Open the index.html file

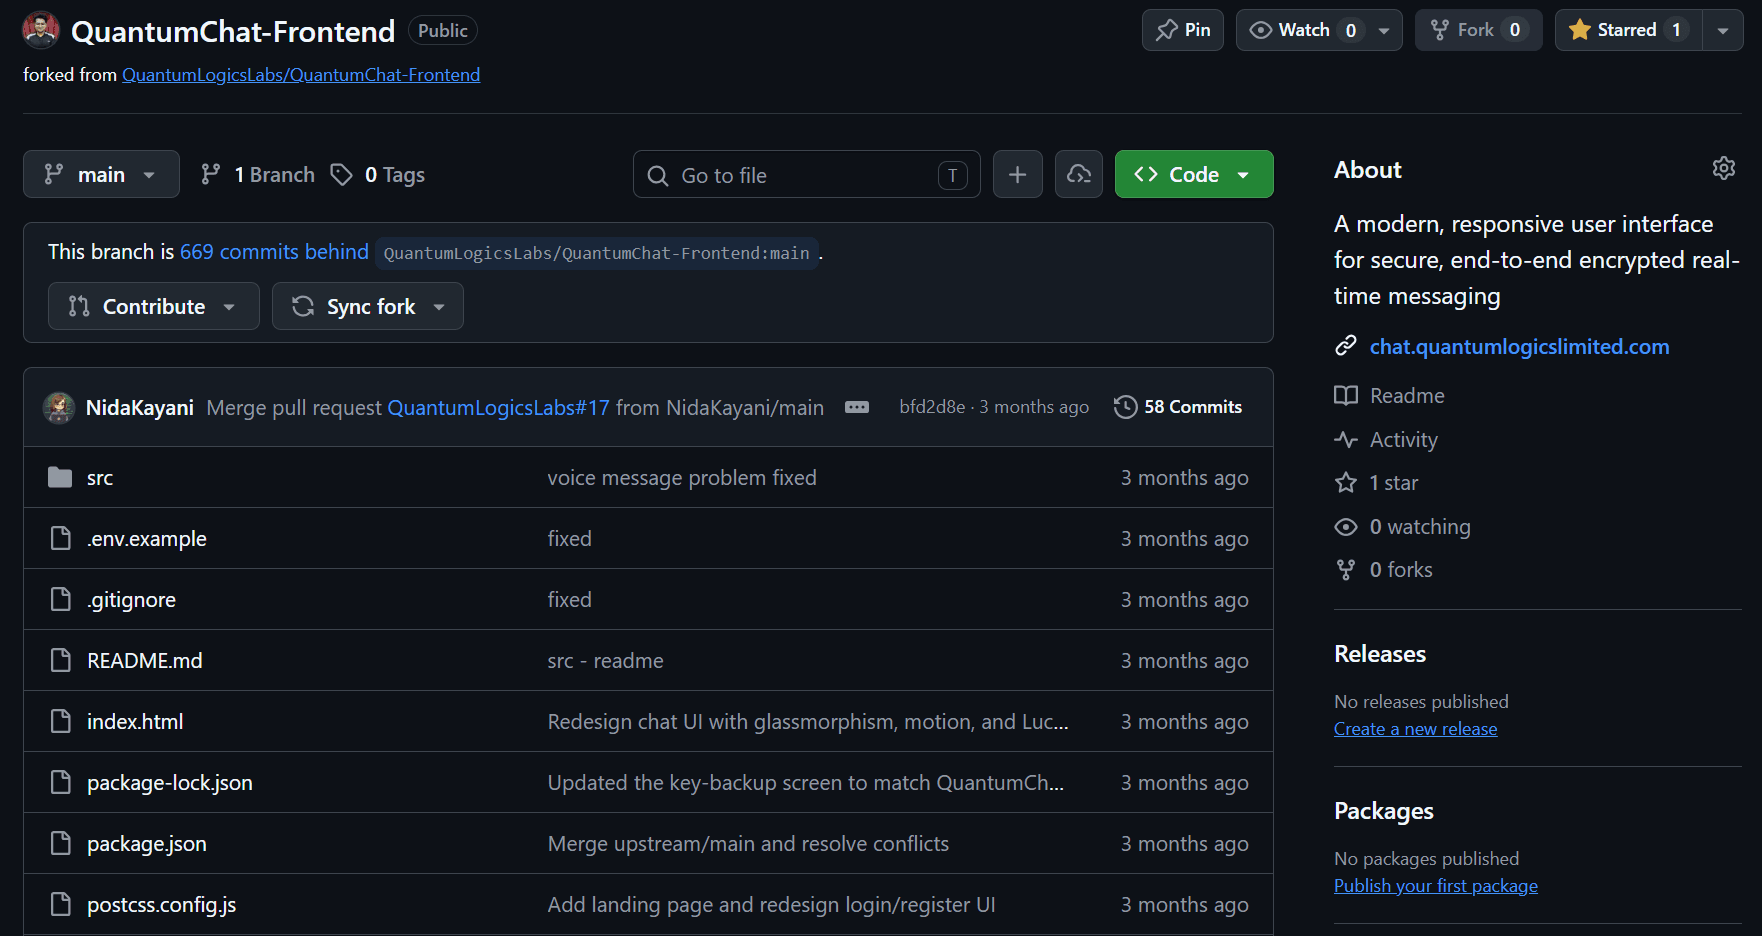point(135,722)
